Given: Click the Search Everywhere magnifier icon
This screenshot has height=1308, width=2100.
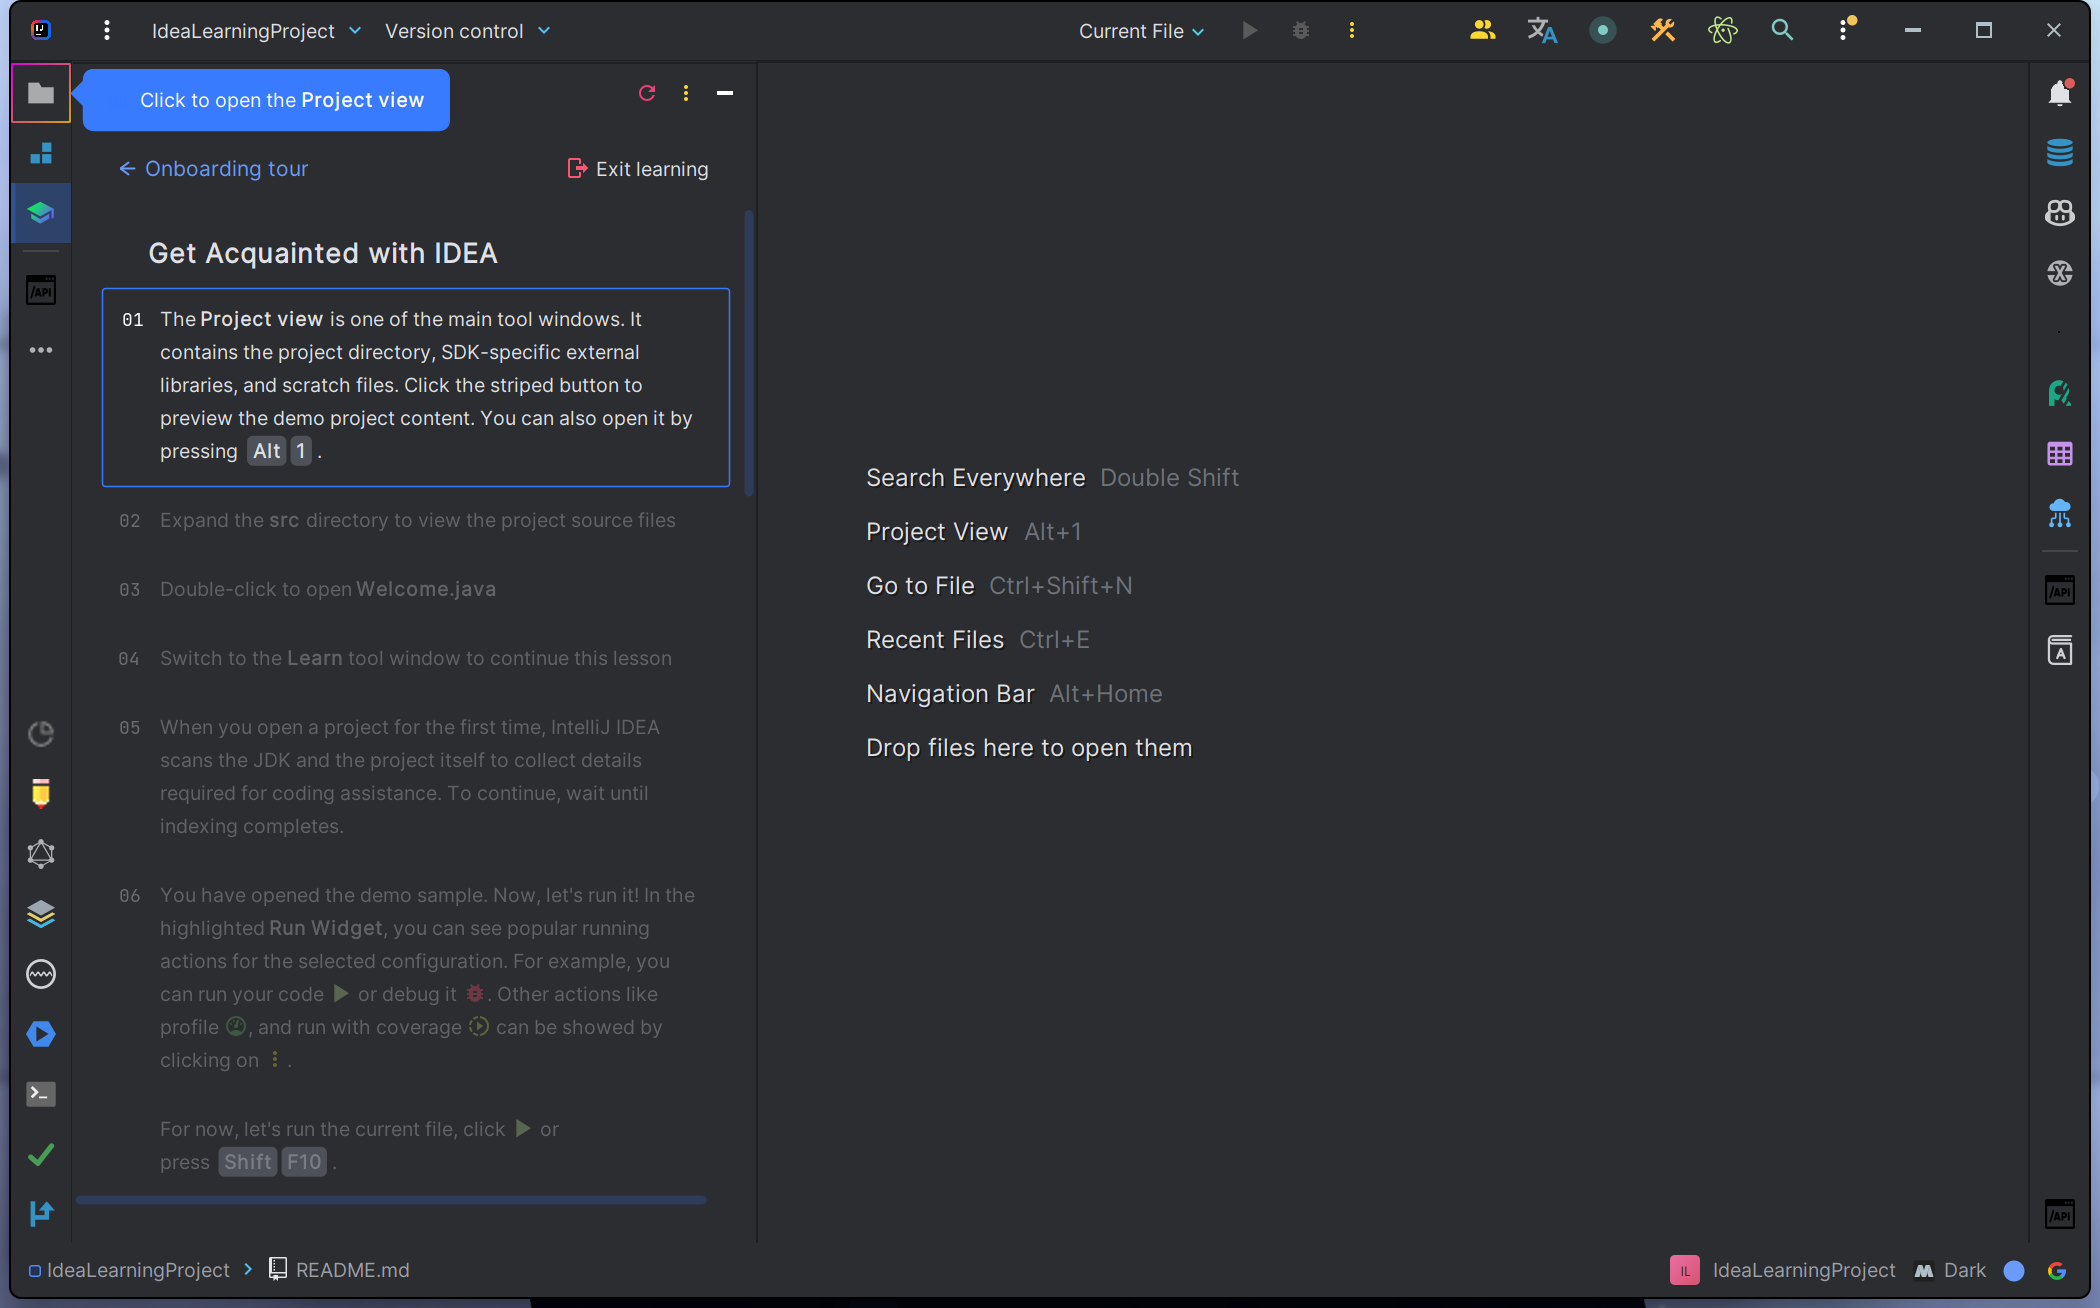Looking at the screenshot, I should point(1782,30).
